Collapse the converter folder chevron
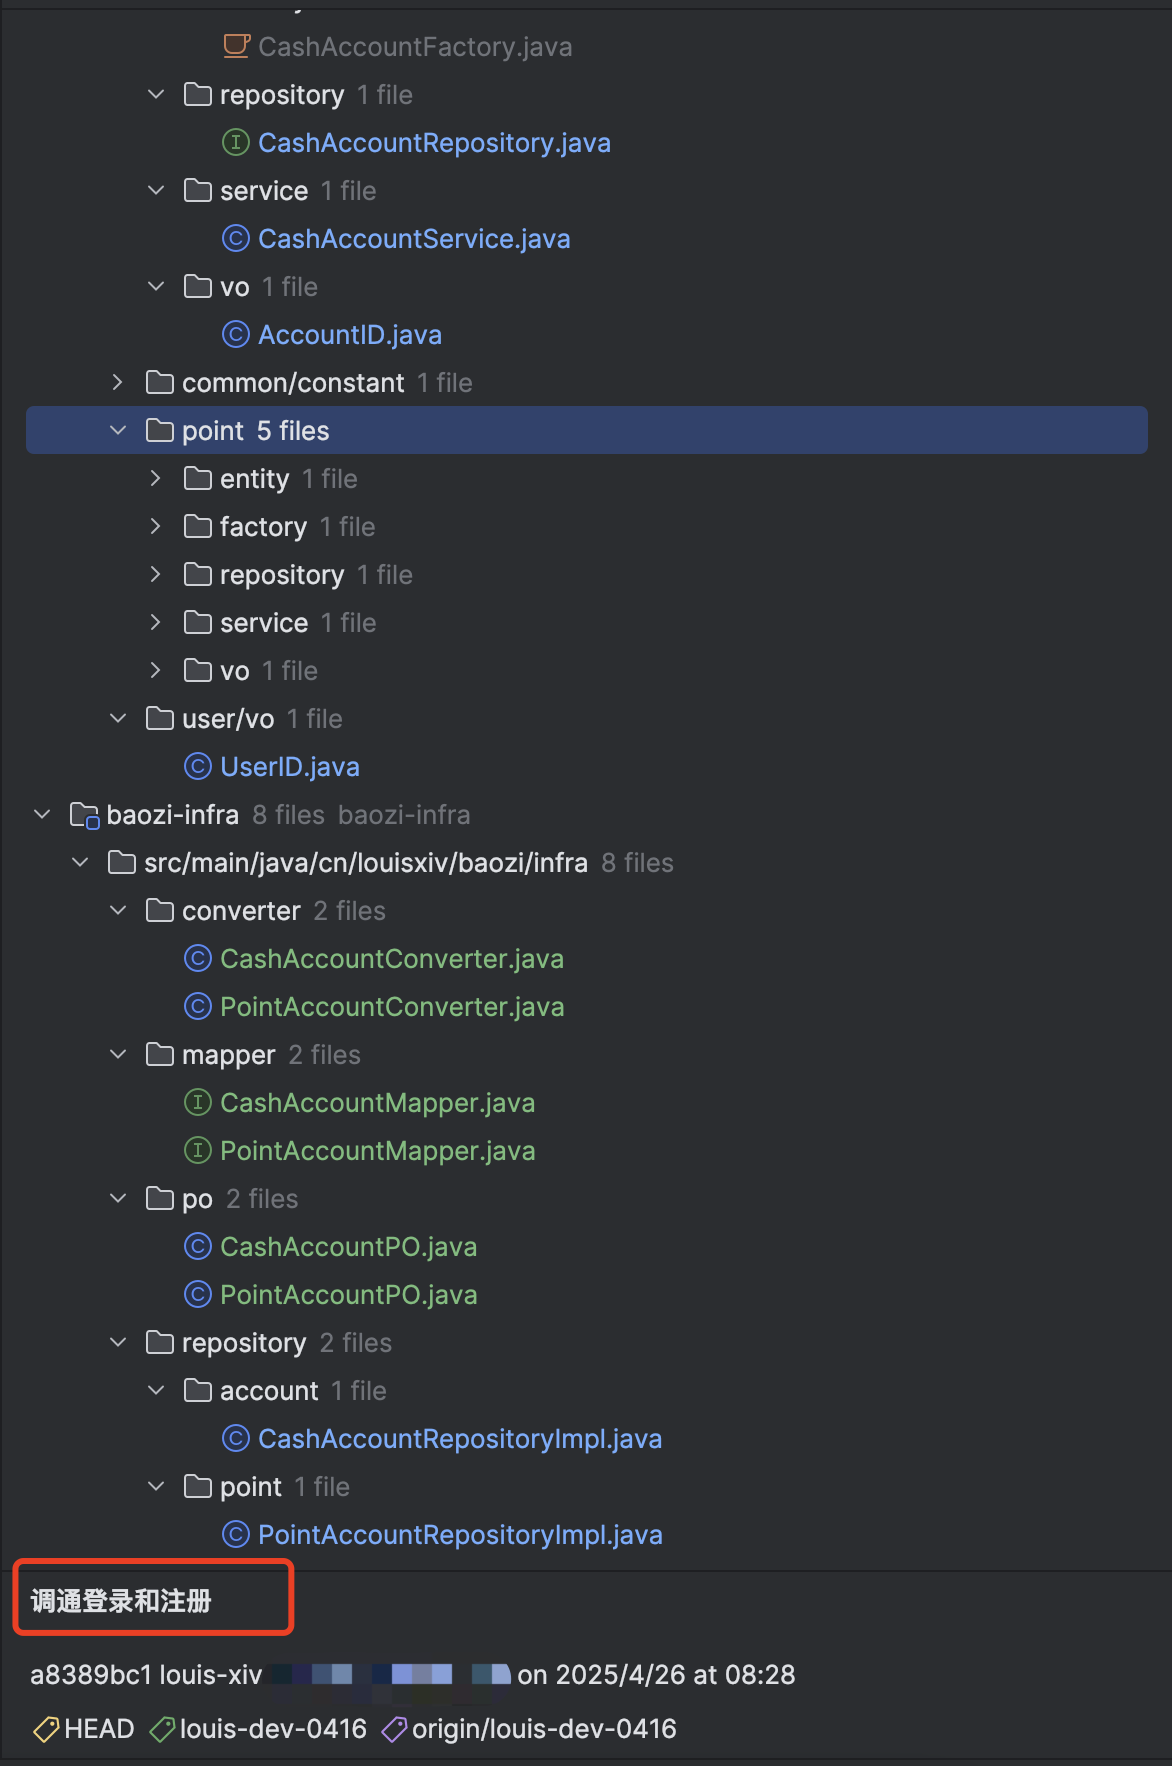This screenshot has height=1766, width=1172. pyautogui.click(x=118, y=911)
